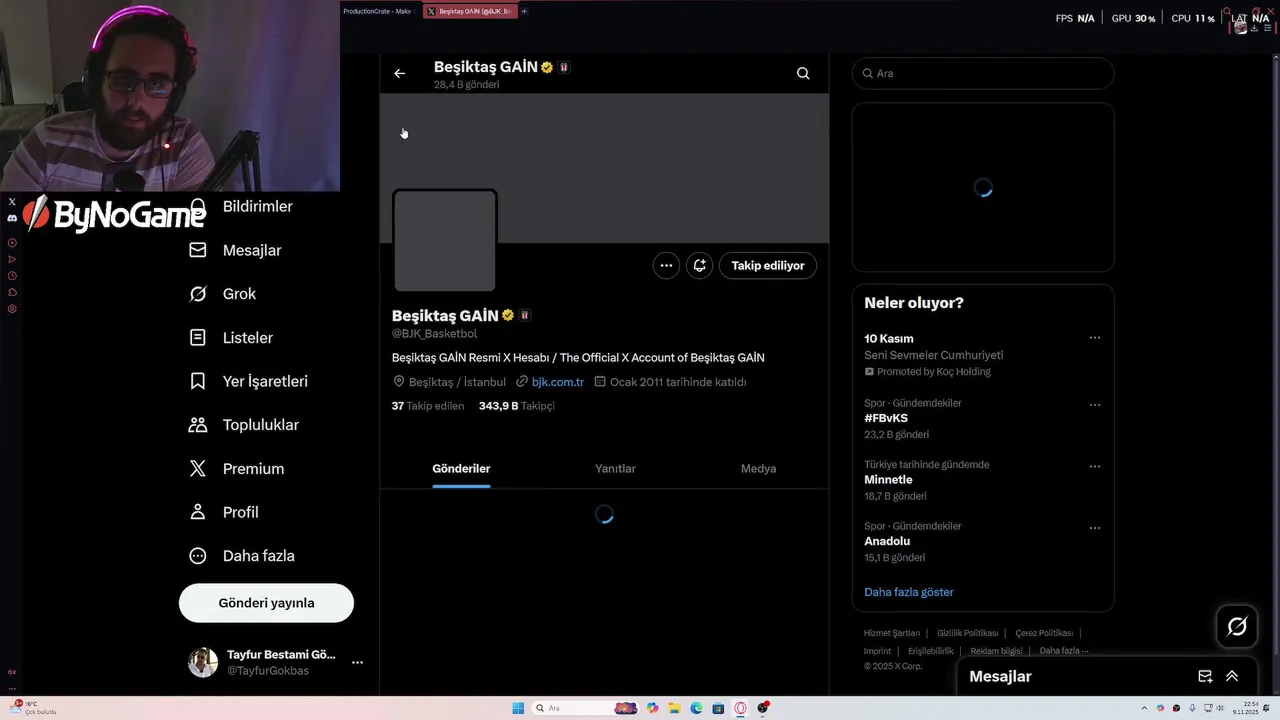Image resolution: width=1280 pixels, height=720 pixels.
Task: Open account options dots next to TayfurGokbas
Action: [x=357, y=662]
